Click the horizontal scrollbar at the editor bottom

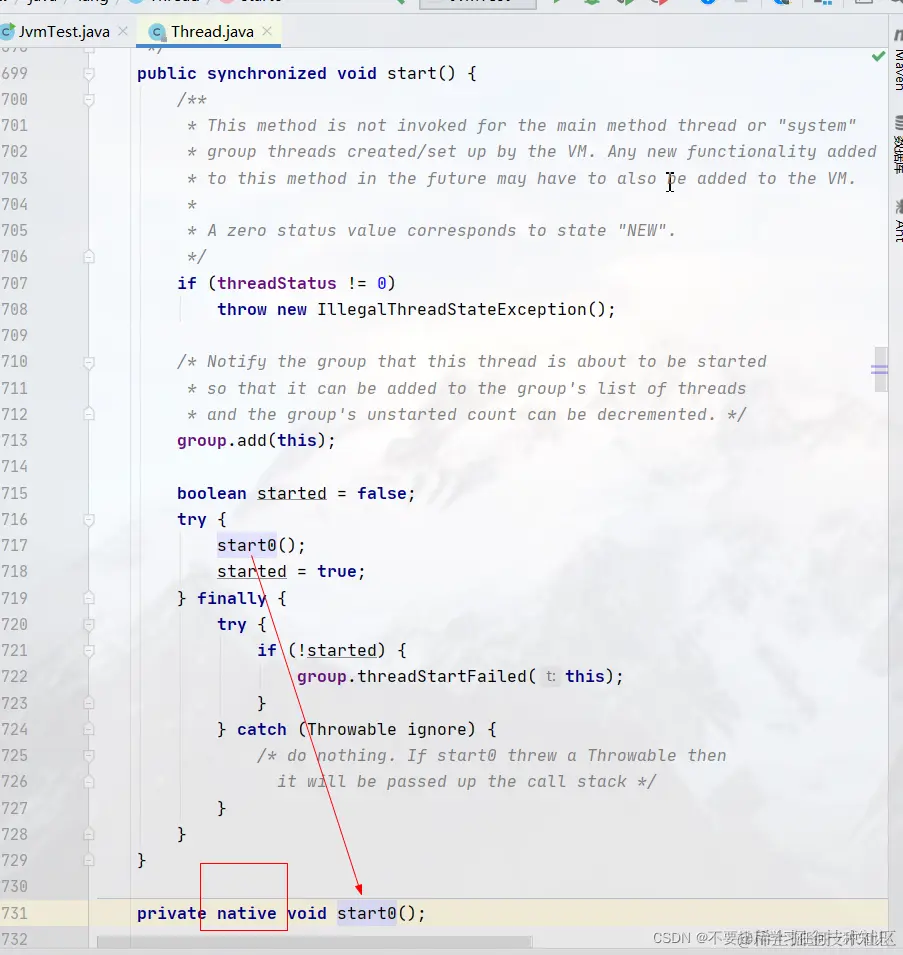coord(315,942)
